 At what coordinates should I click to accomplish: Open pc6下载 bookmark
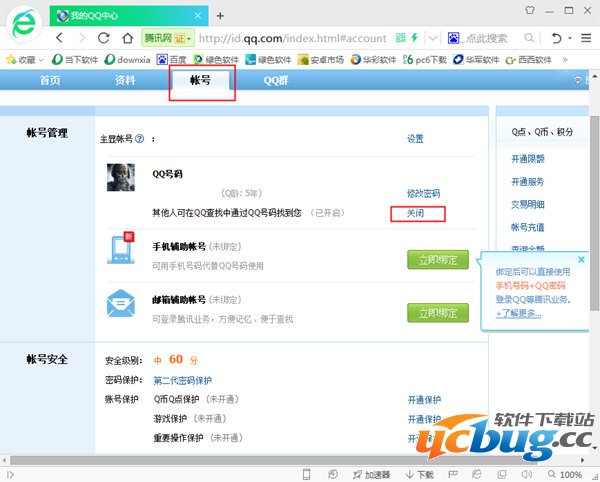coord(424,60)
